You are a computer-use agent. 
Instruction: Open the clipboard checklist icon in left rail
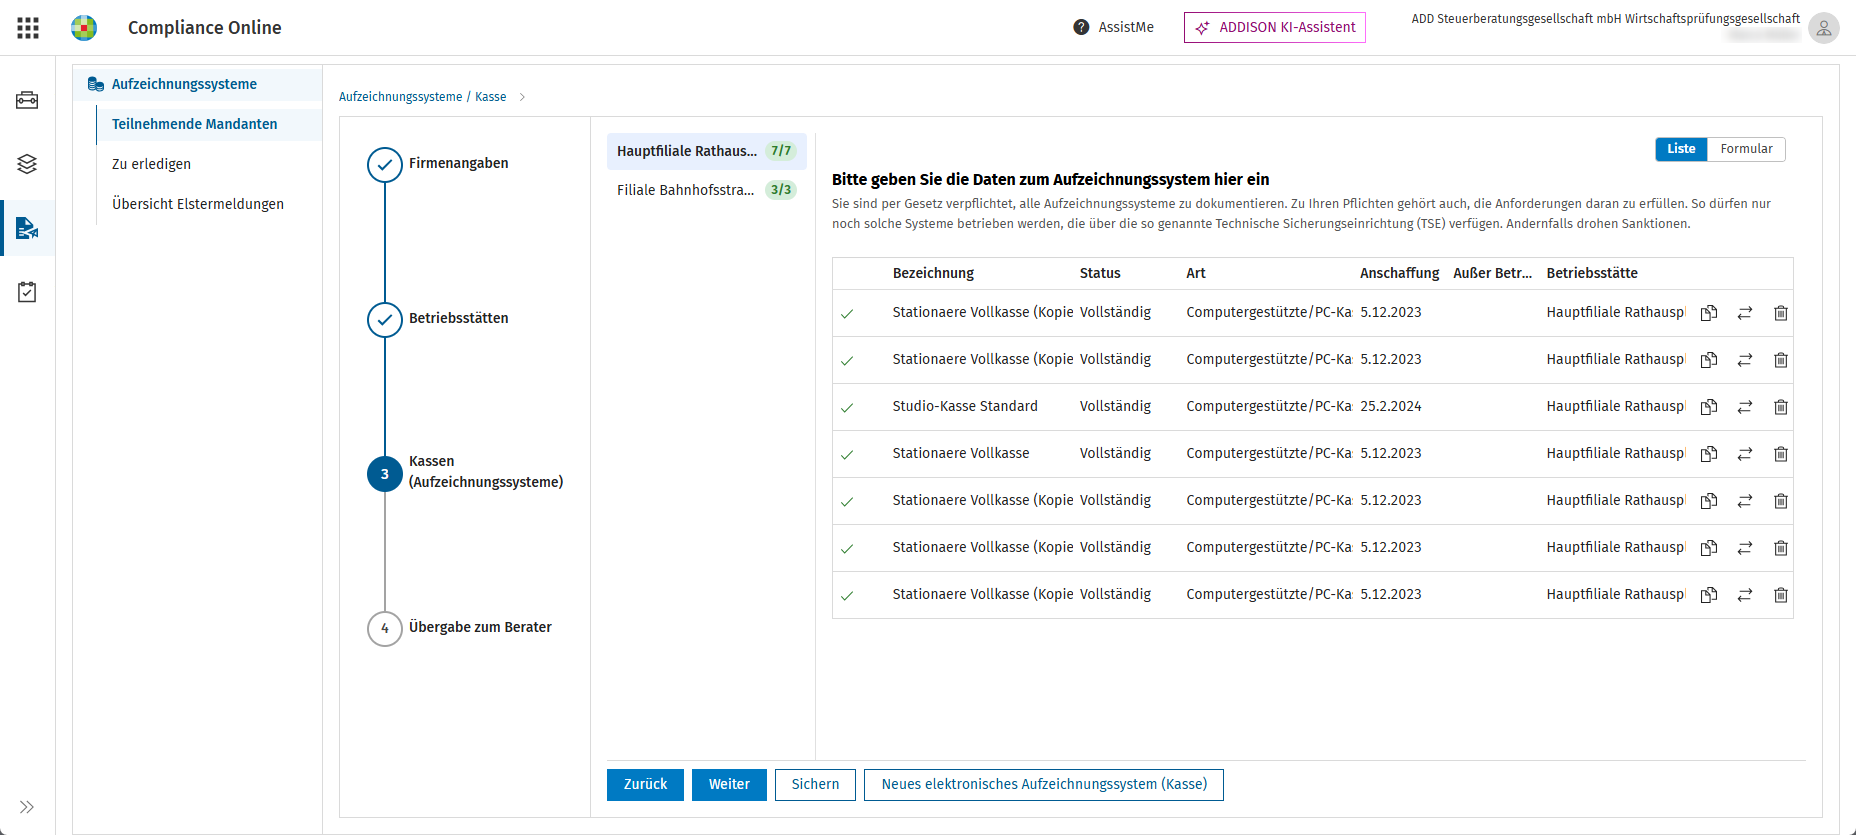tap(27, 292)
